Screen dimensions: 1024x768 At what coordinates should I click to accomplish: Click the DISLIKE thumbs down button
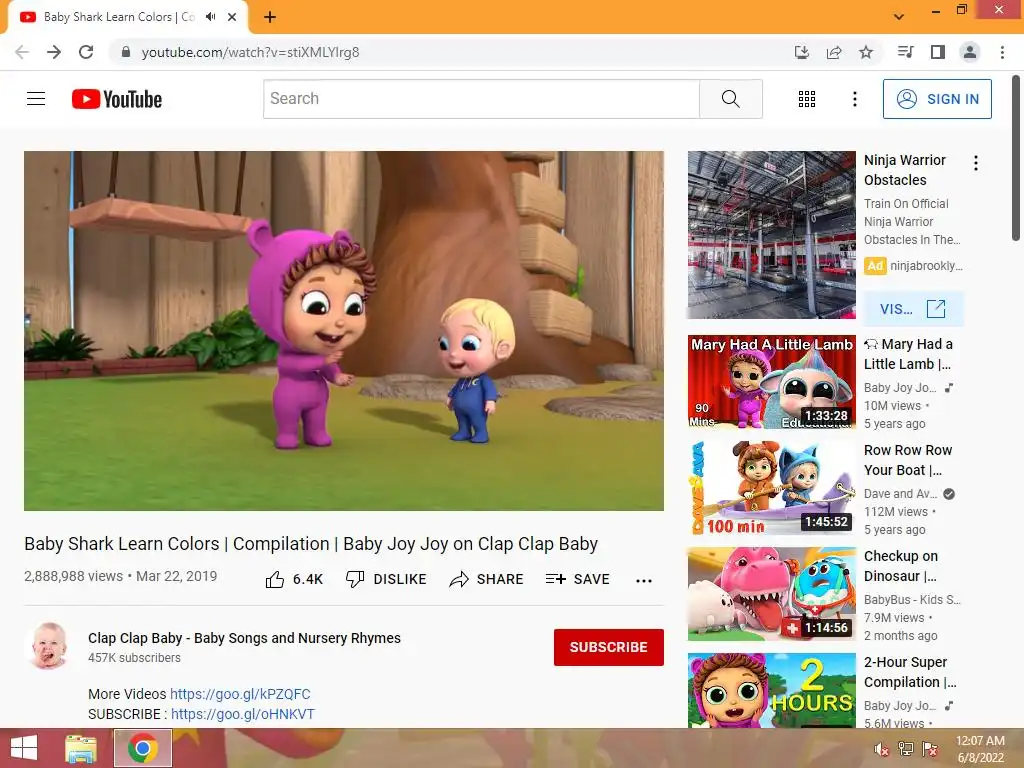coord(386,579)
